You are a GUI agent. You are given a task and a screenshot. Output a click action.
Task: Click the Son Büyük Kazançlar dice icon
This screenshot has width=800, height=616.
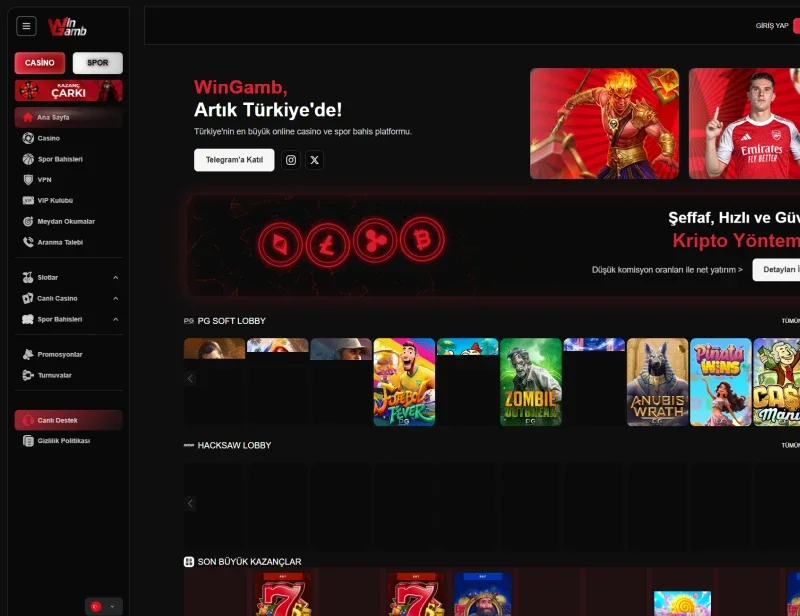(x=189, y=562)
